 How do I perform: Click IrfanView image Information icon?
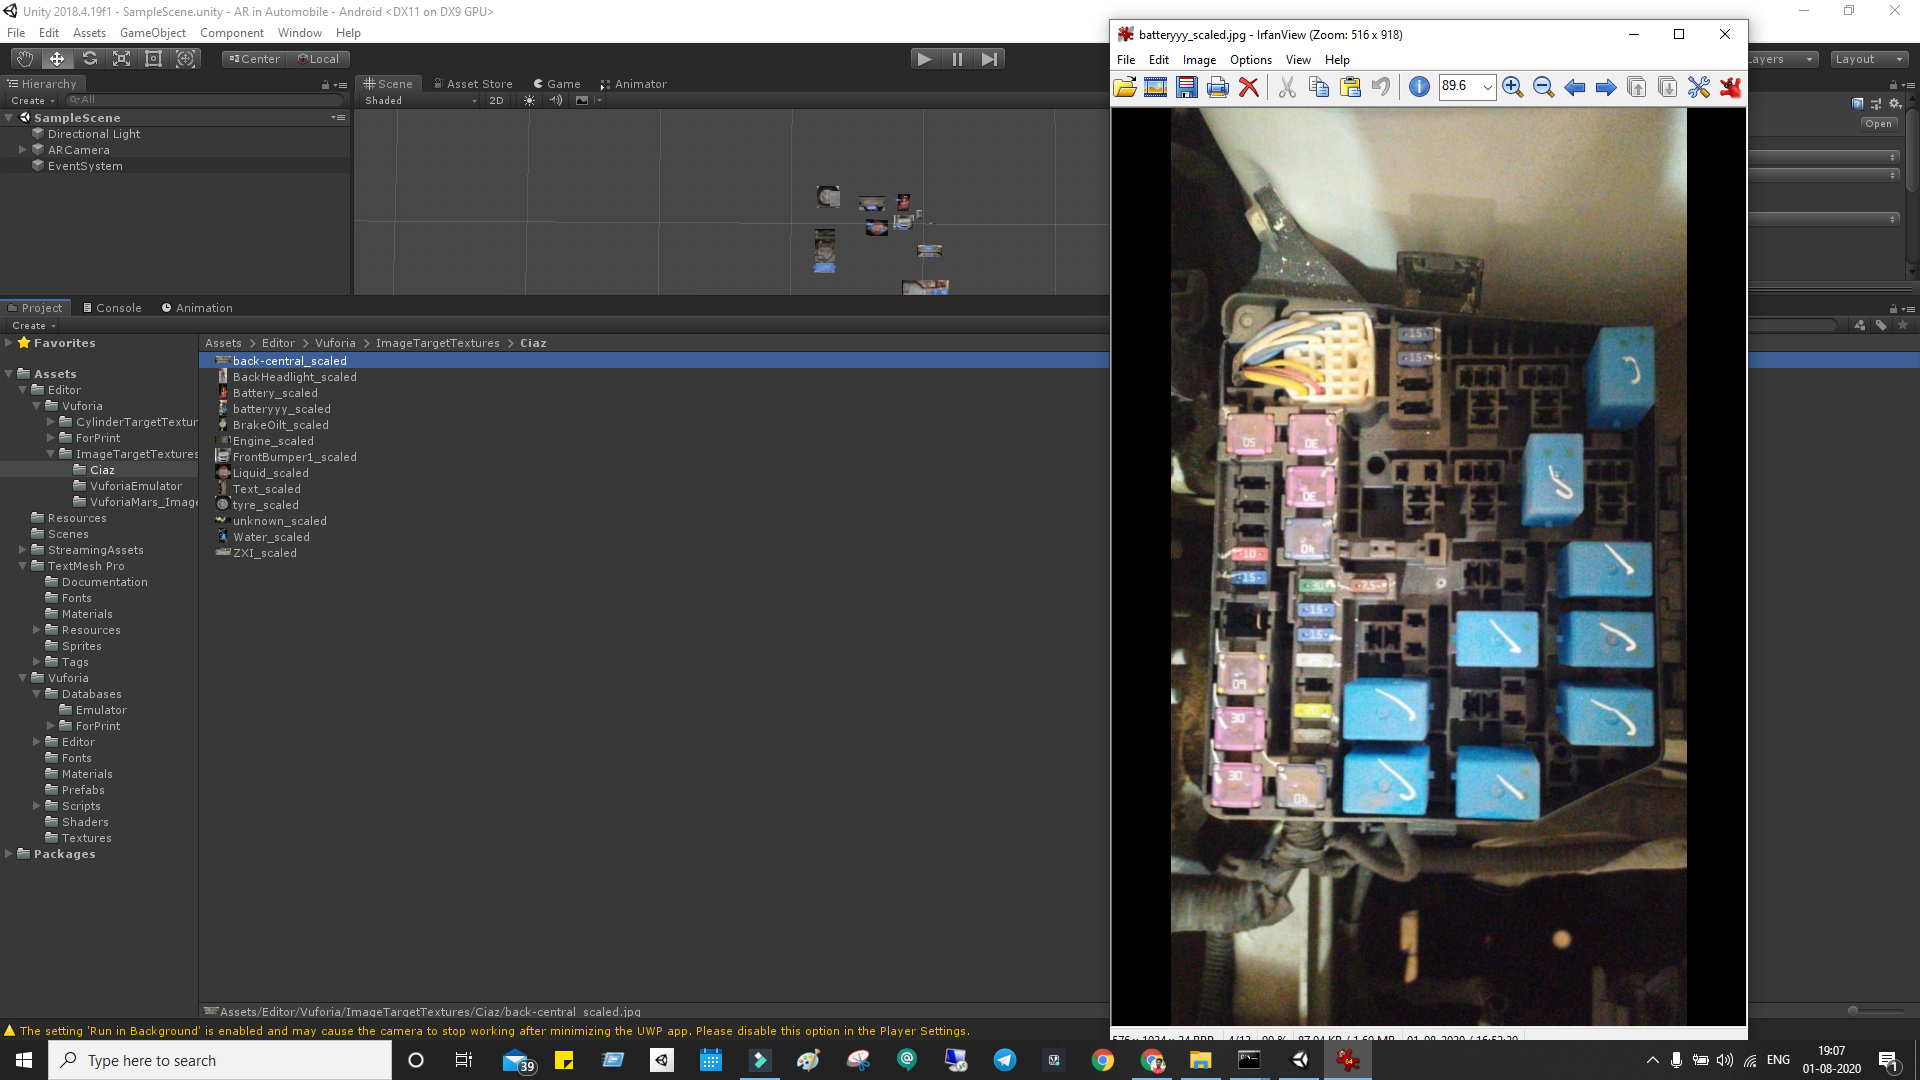(x=1418, y=88)
